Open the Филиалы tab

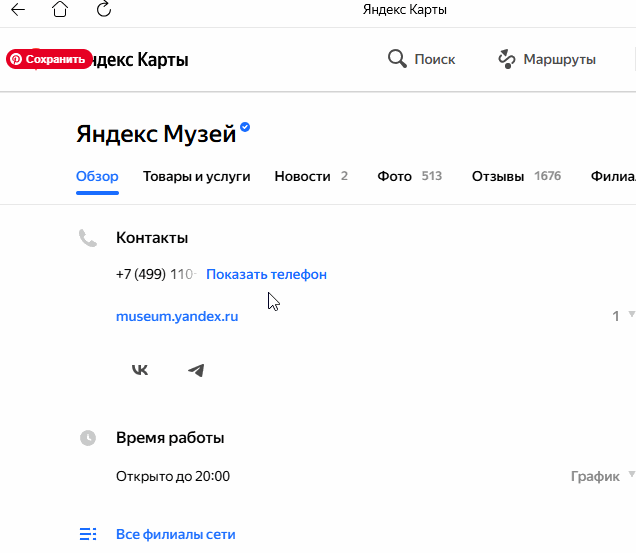click(613, 176)
